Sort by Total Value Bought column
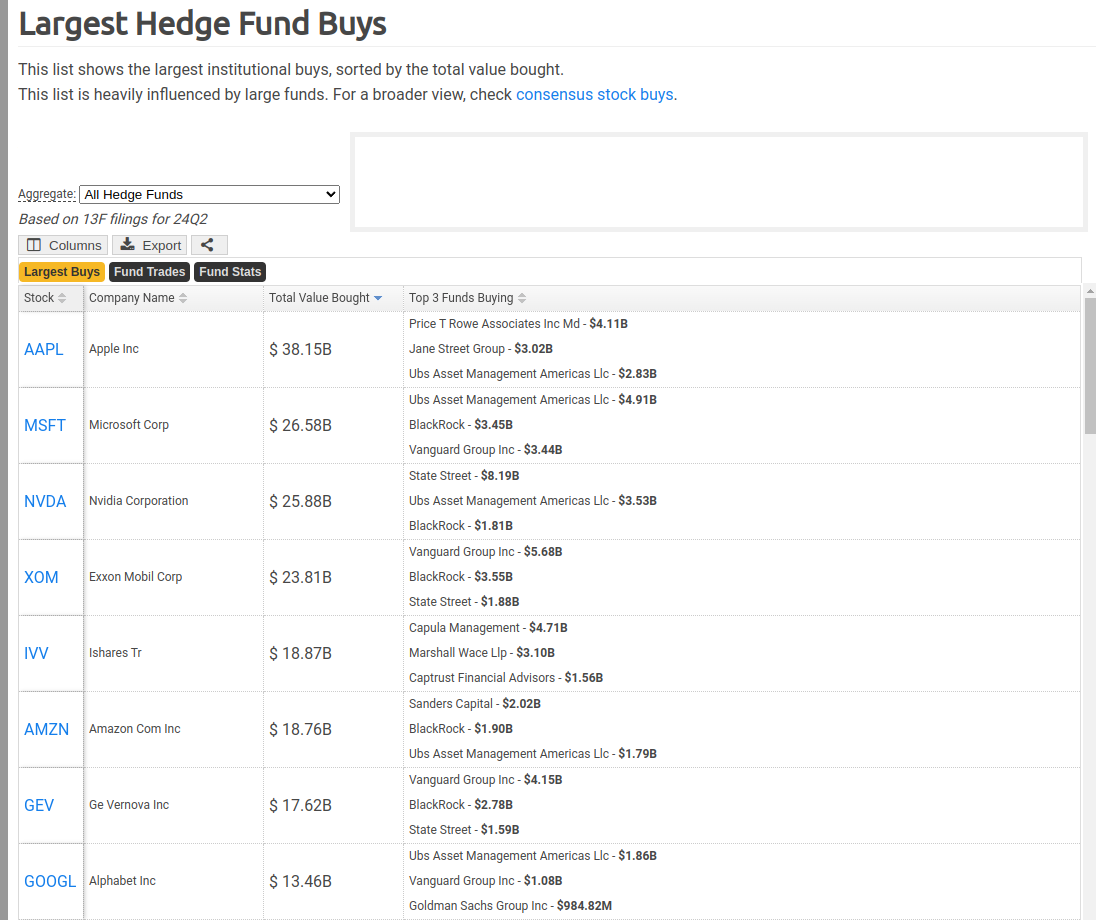The image size is (1096, 920). 333,298
